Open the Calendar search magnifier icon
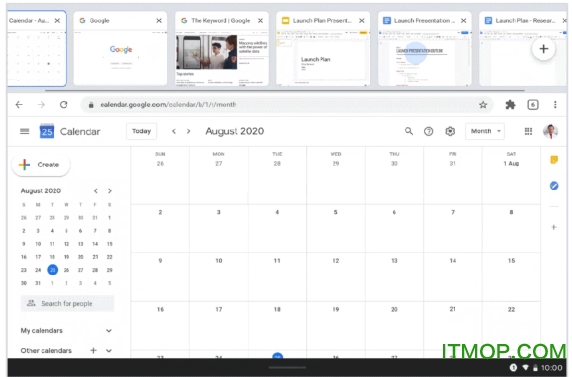 [x=409, y=131]
